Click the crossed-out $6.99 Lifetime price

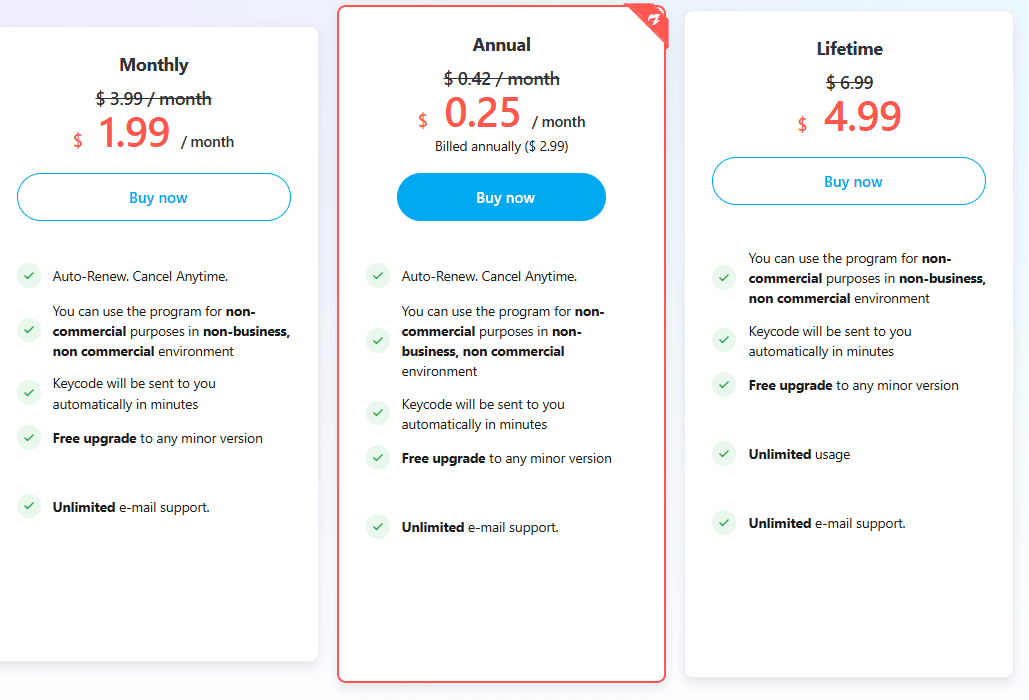(849, 82)
